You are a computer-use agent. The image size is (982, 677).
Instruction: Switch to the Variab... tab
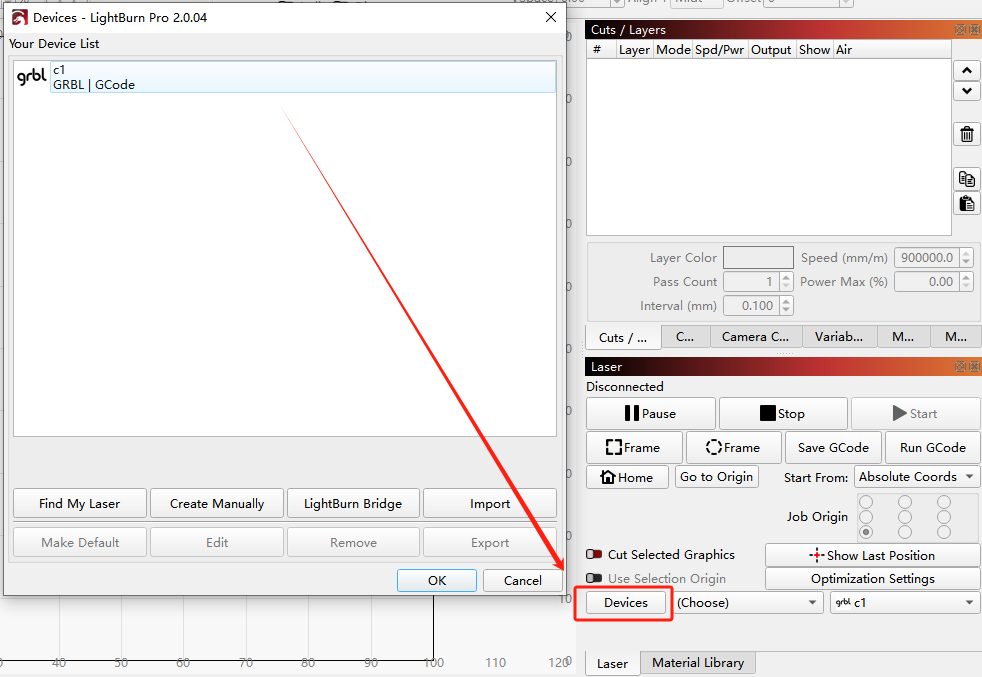pos(839,337)
